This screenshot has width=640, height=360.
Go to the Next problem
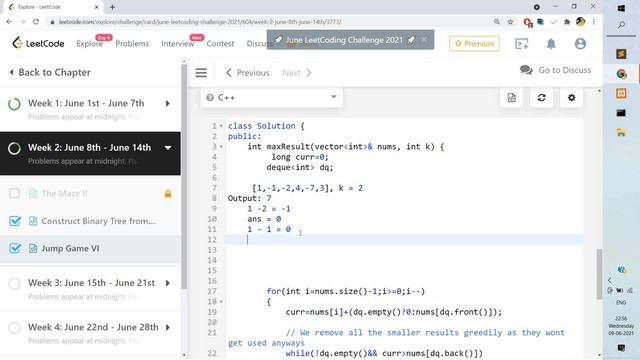point(297,73)
